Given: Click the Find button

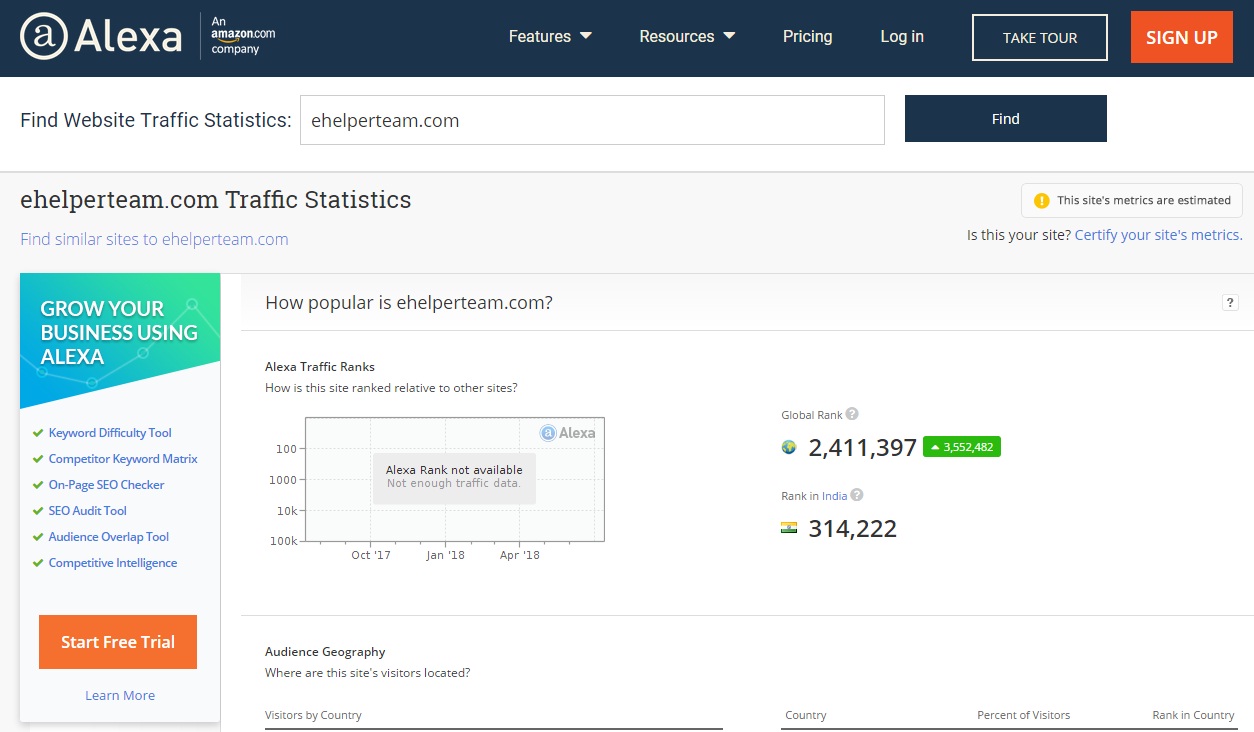Looking at the screenshot, I should [1005, 119].
